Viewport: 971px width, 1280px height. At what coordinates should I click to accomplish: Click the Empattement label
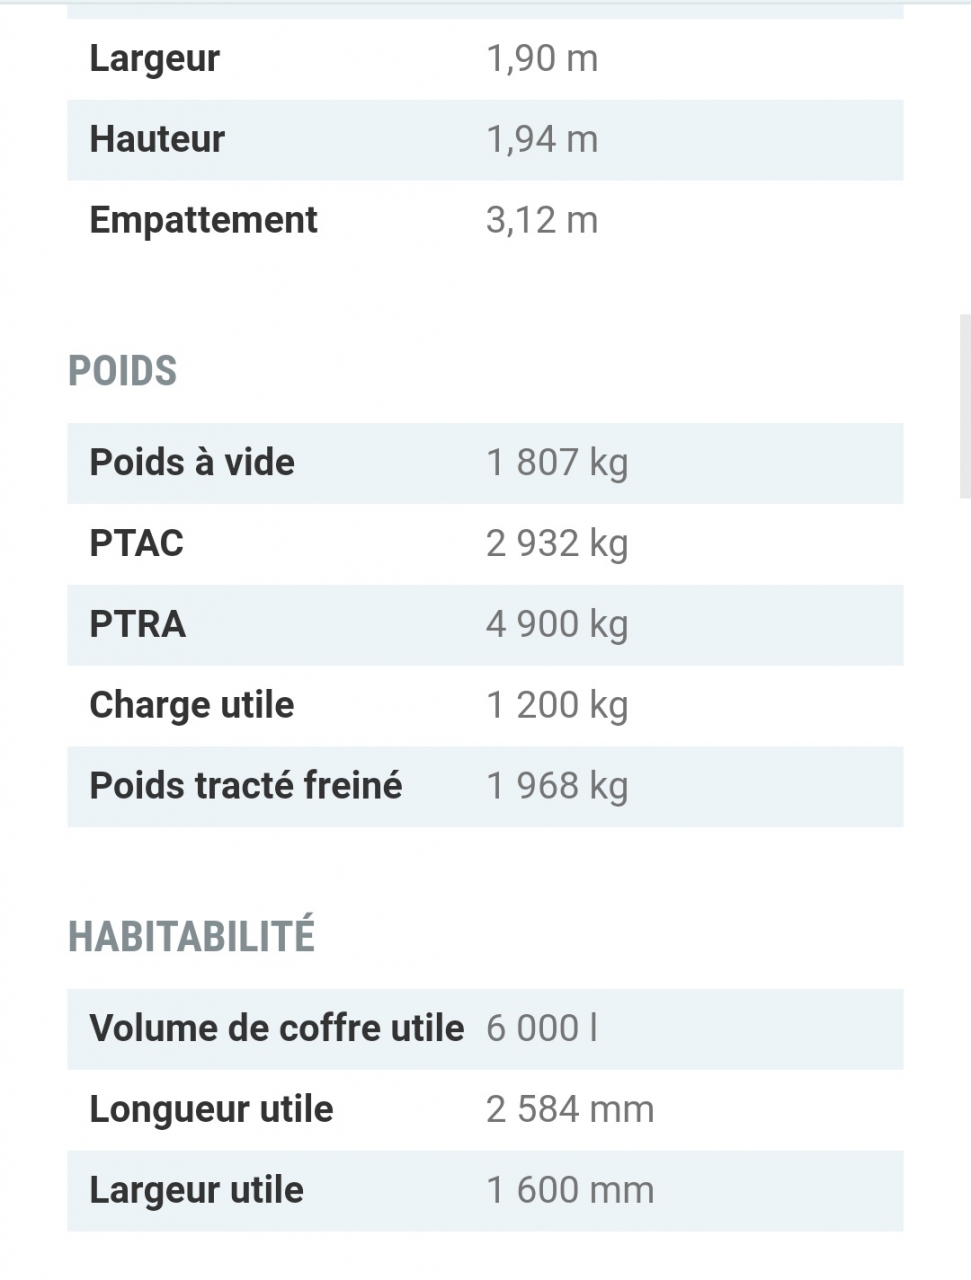point(203,220)
